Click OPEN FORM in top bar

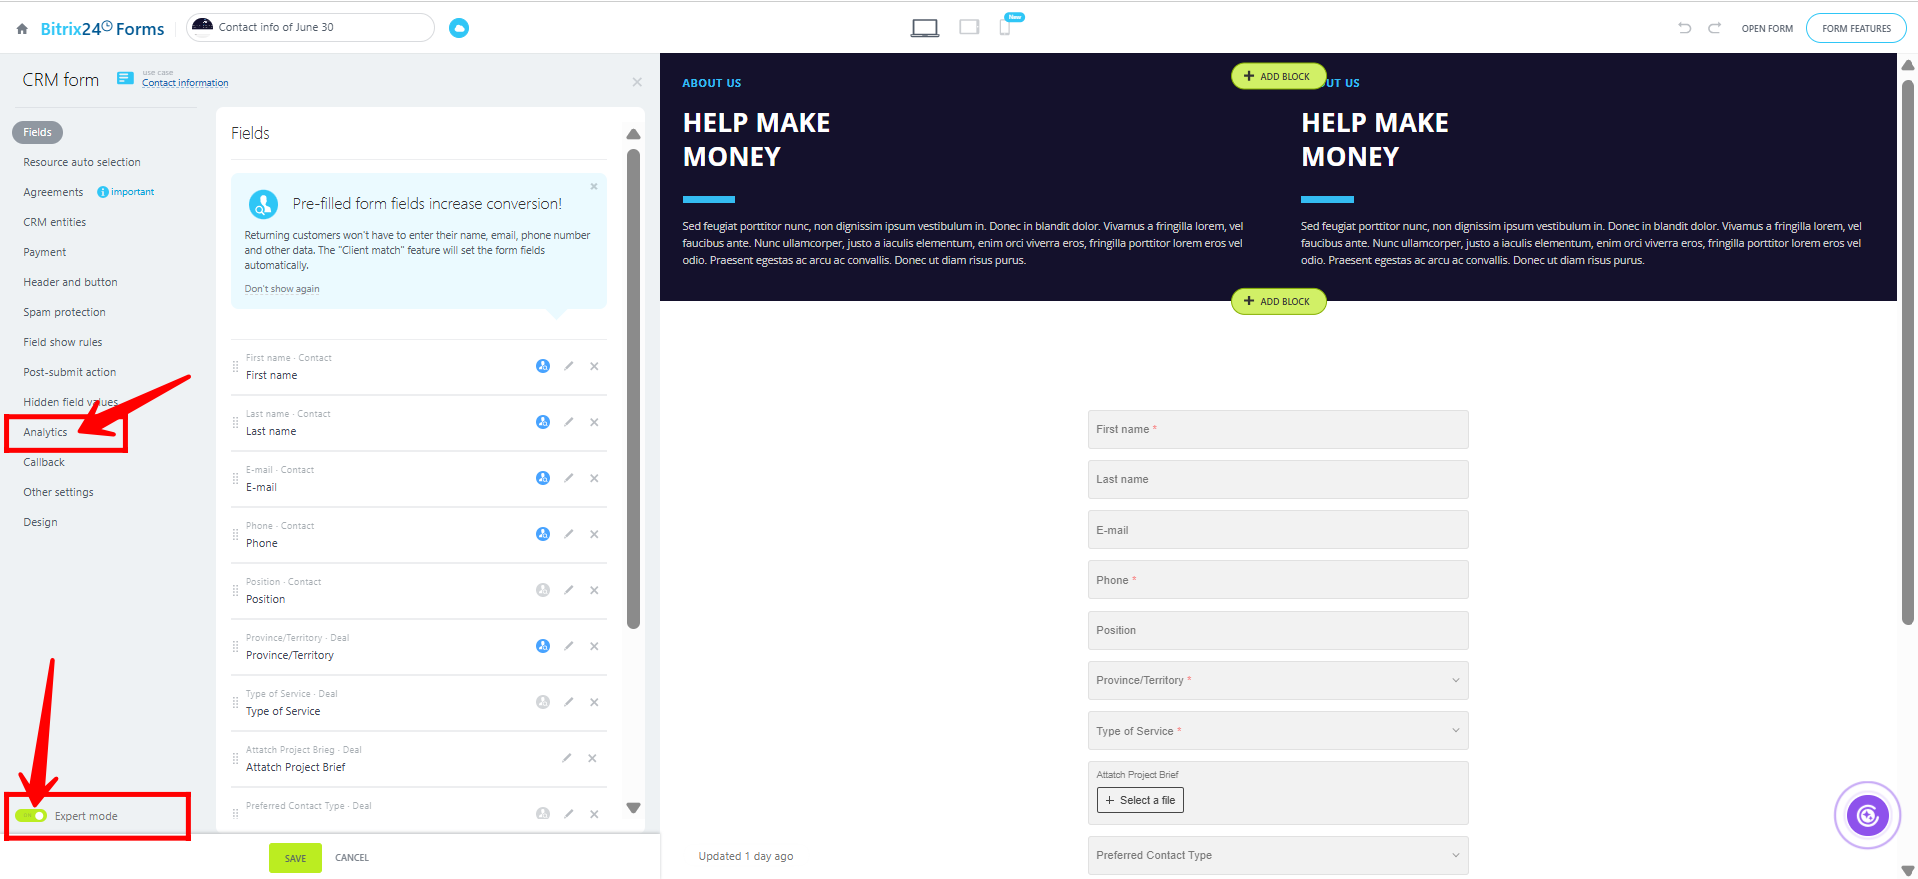pos(1767,28)
